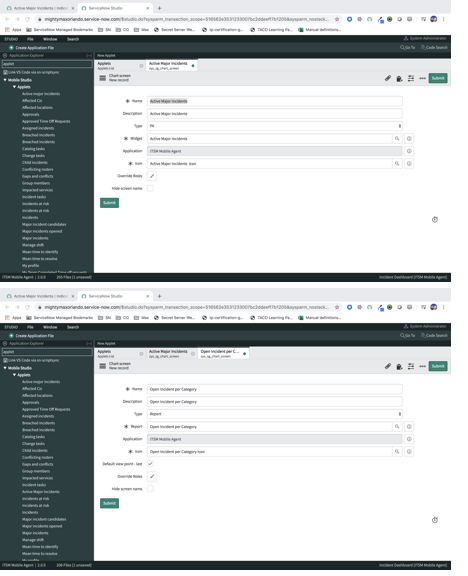This screenshot has height=576, width=468.
Task: Open File menu in top Studio window
Action: 30,39
